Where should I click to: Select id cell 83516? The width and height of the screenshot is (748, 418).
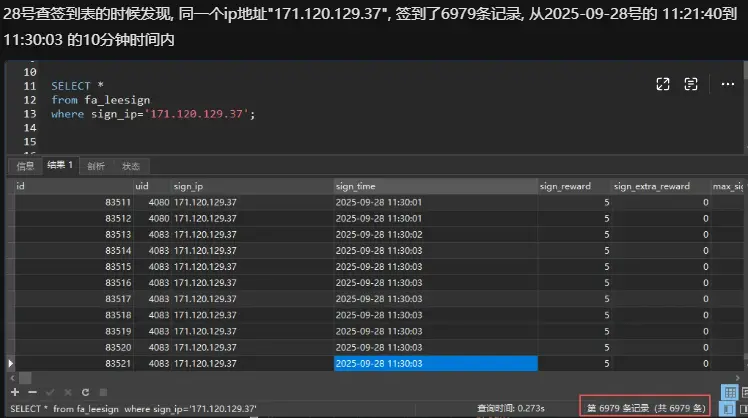coord(73,283)
